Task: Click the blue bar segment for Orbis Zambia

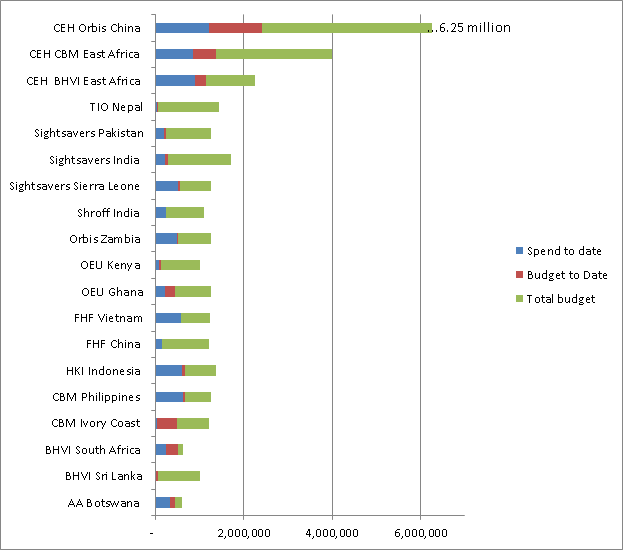Action: pyautogui.click(x=166, y=239)
